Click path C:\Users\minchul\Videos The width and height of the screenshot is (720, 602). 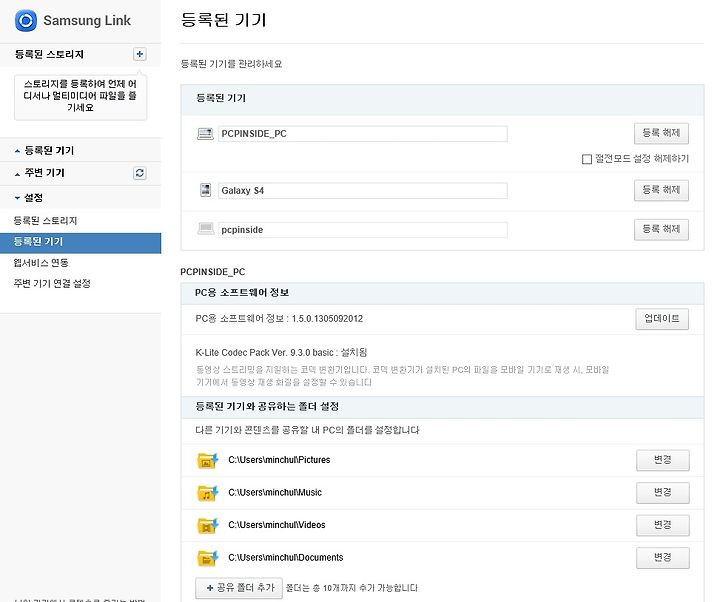coord(277,525)
